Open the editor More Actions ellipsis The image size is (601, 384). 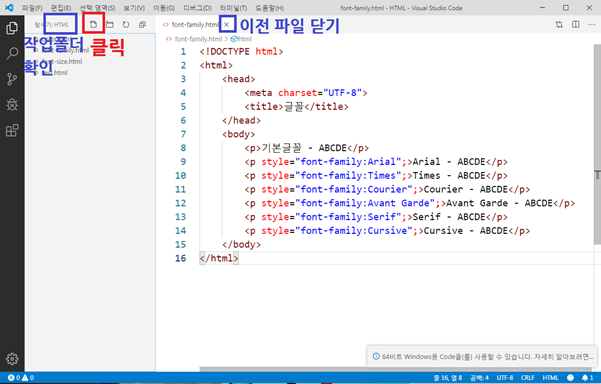pos(591,25)
